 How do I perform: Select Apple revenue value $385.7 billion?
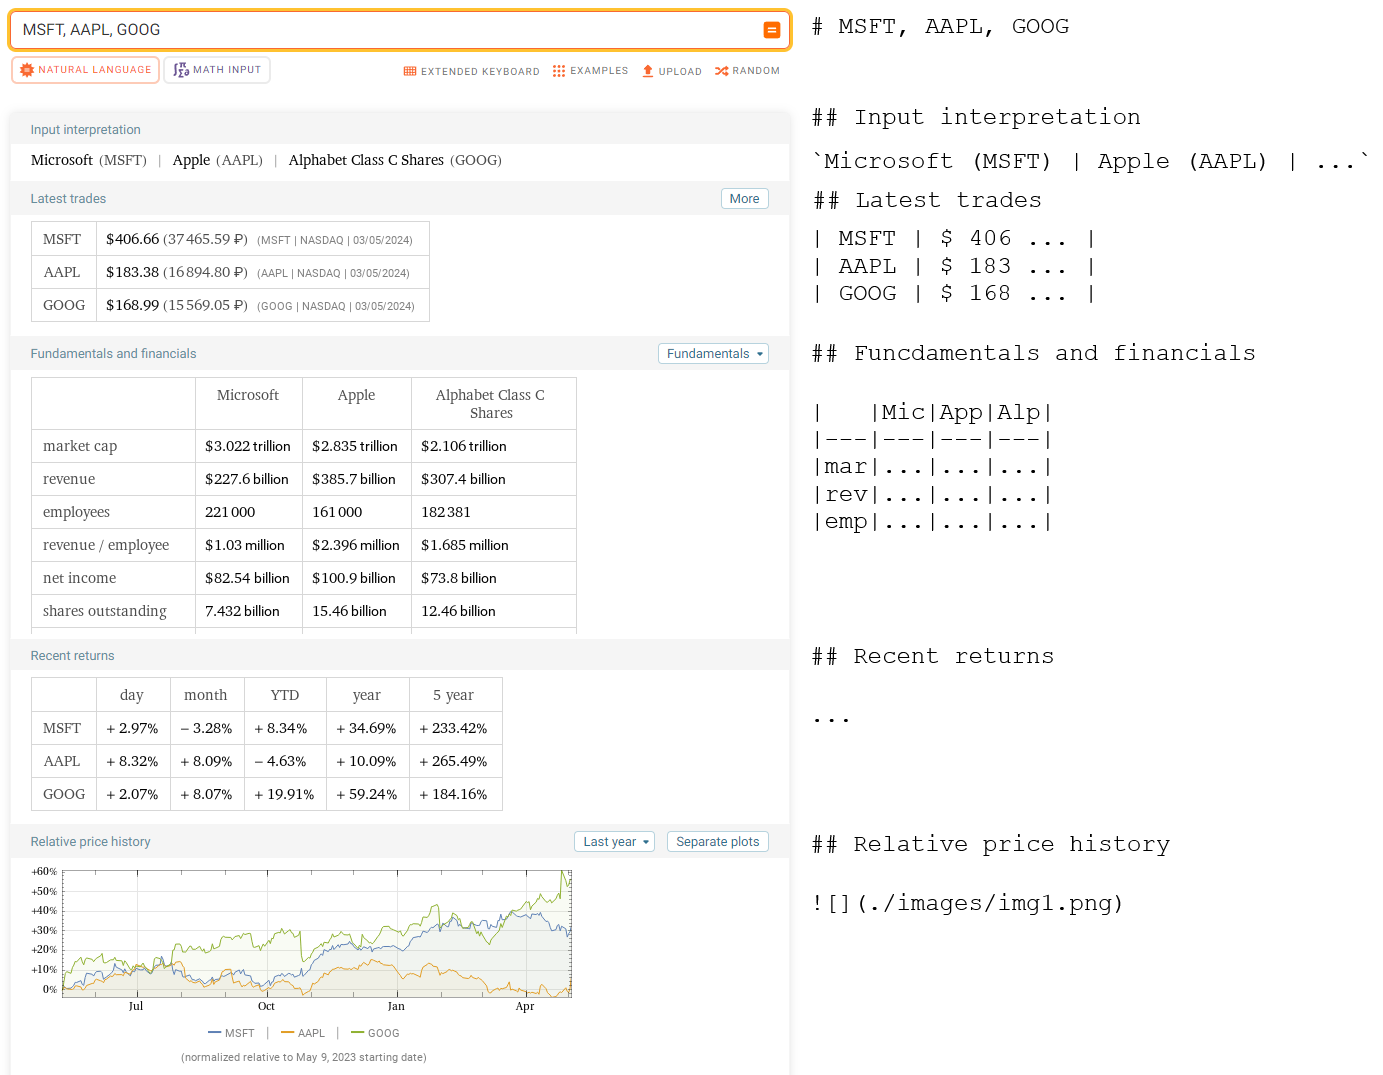pos(354,479)
